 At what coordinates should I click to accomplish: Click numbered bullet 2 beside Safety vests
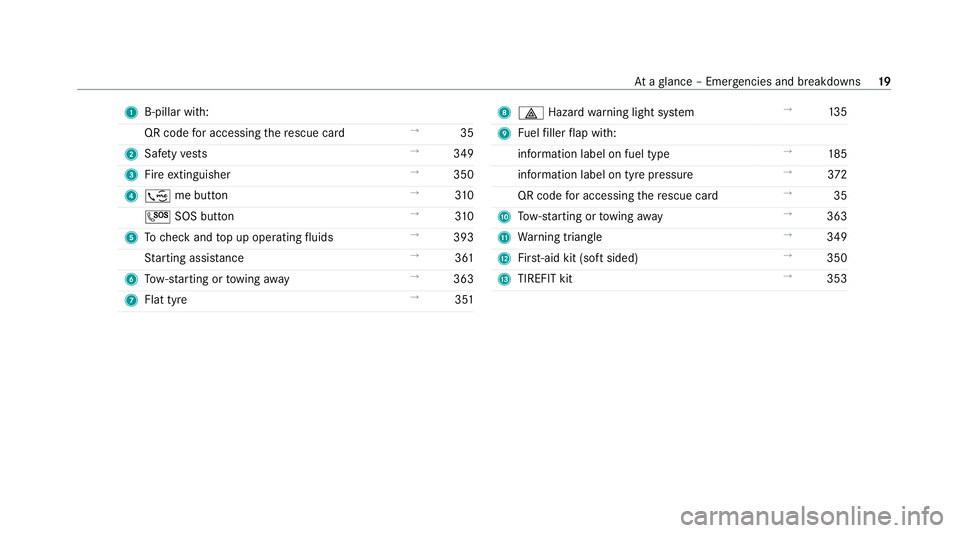point(131,154)
